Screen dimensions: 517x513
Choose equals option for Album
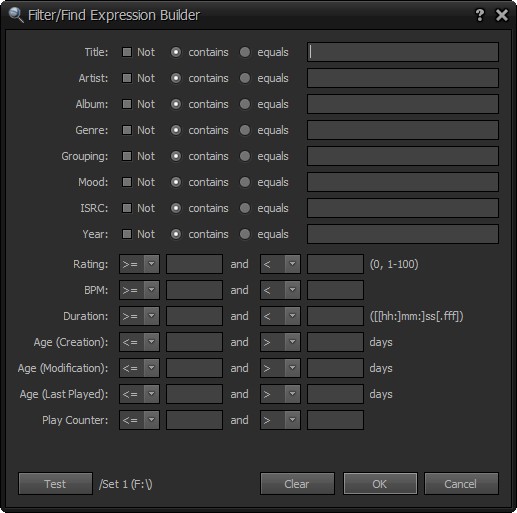coord(245,104)
